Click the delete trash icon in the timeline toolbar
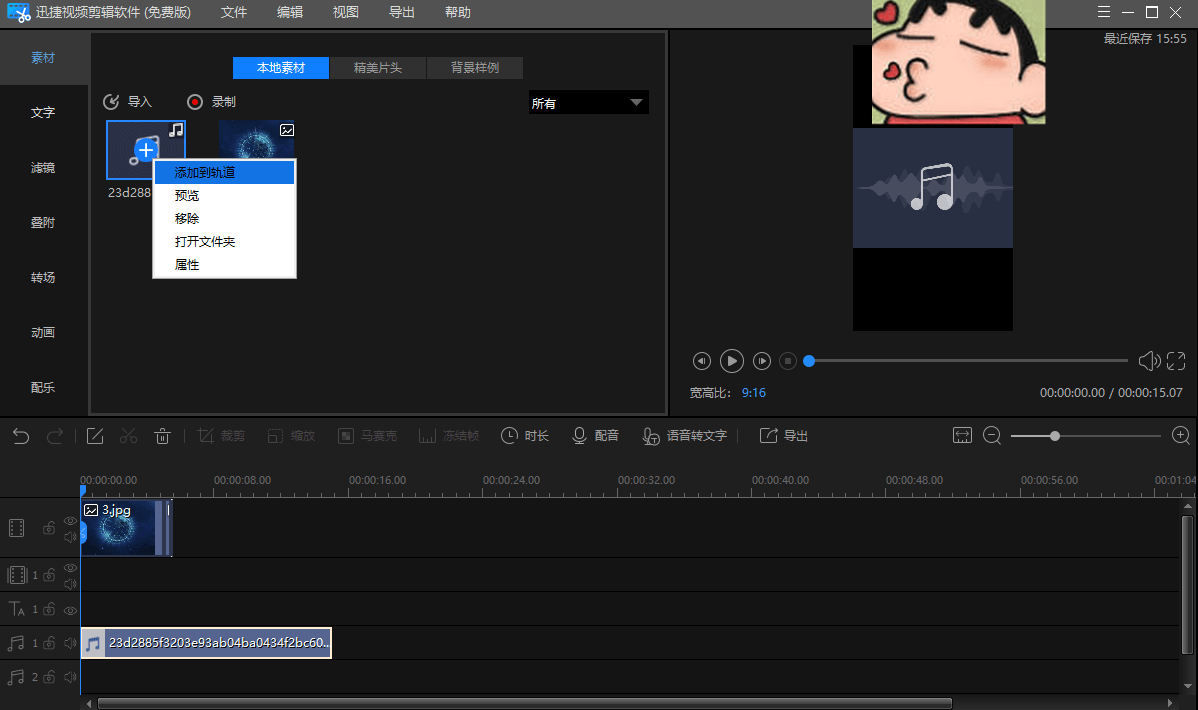Image resolution: width=1198 pixels, height=710 pixels. click(x=162, y=436)
